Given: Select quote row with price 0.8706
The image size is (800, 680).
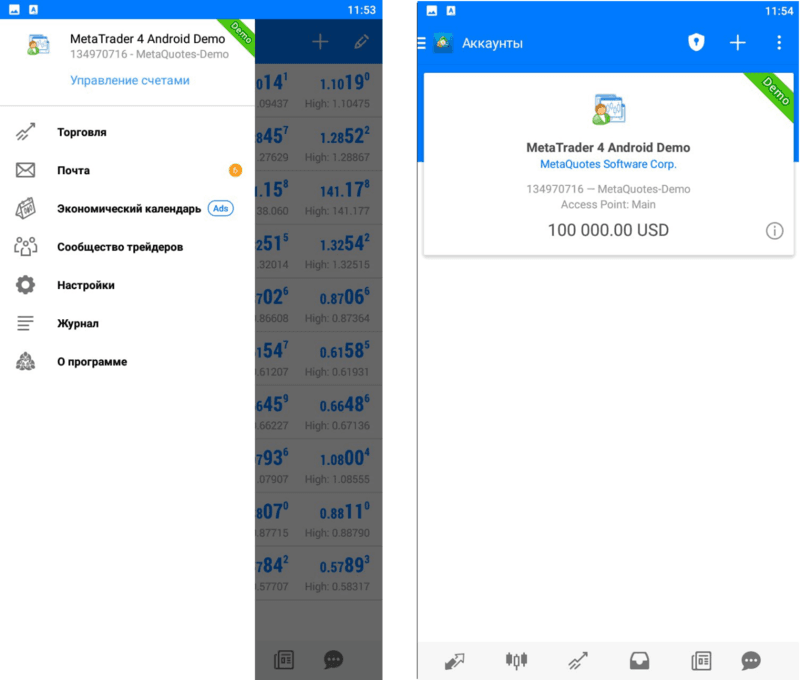Looking at the screenshot, I should coord(319,305).
